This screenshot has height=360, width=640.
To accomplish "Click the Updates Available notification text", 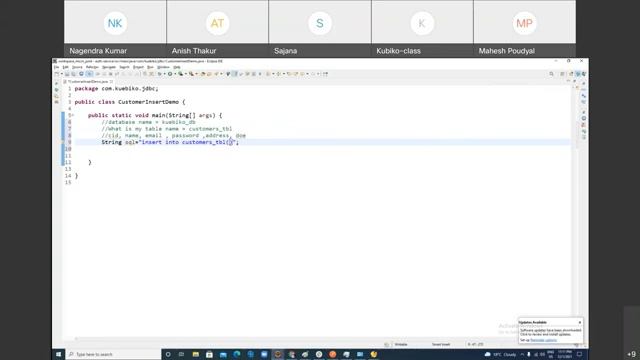I will 550,332.
